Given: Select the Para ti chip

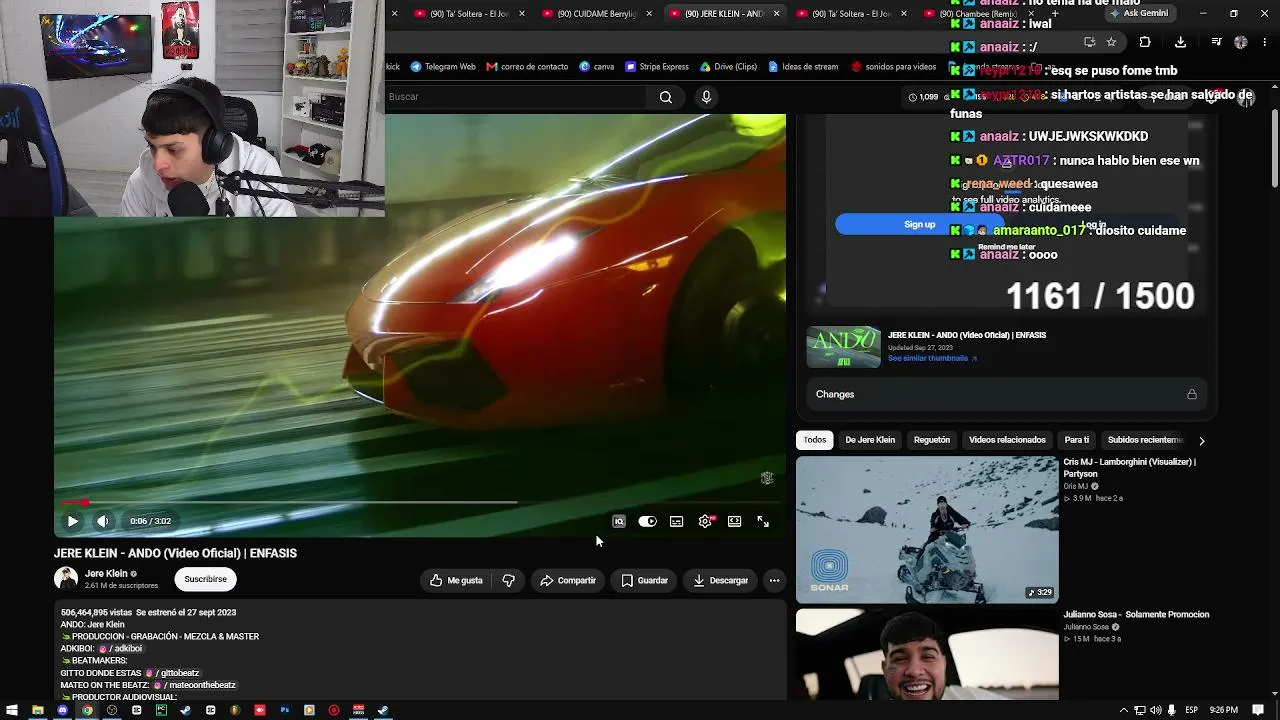Looking at the screenshot, I should (x=1077, y=440).
